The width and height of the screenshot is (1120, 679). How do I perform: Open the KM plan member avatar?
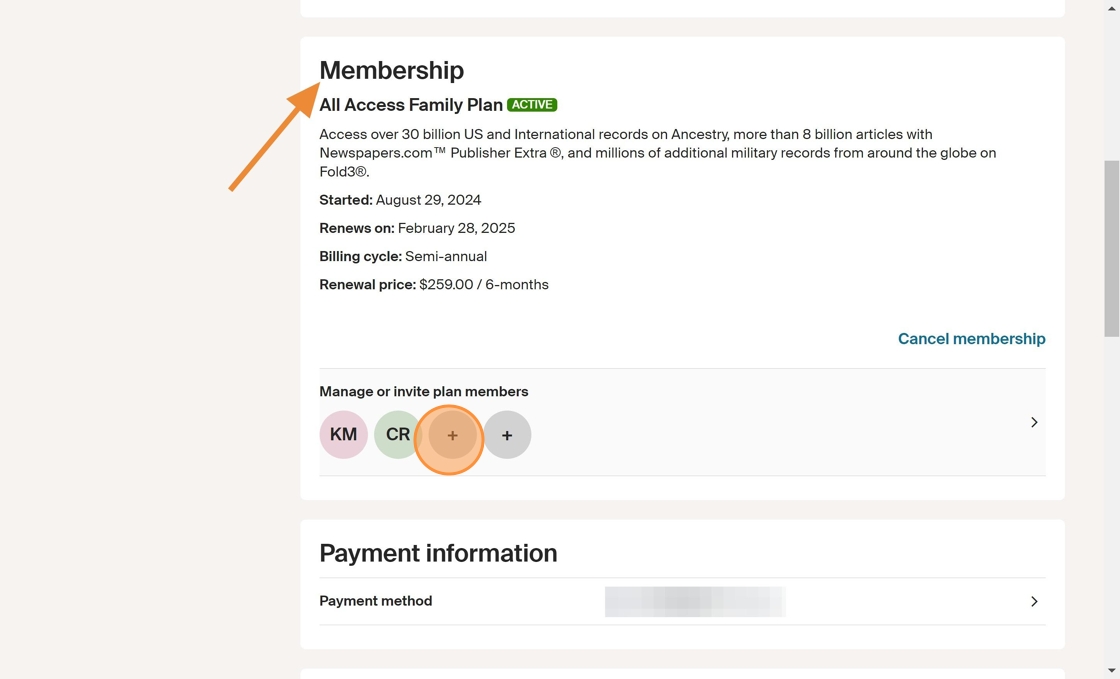[x=344, y=434]
